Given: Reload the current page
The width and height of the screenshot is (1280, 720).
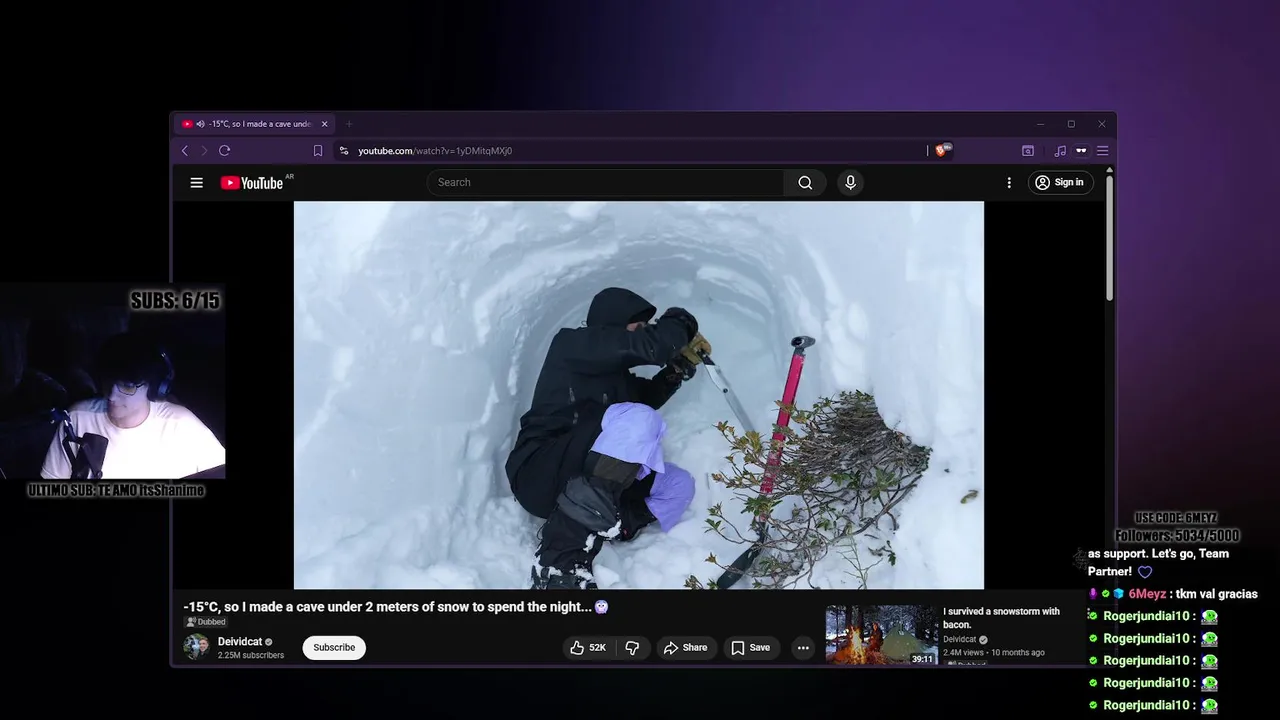Looking at the screenshot, I should click(224, 151).
